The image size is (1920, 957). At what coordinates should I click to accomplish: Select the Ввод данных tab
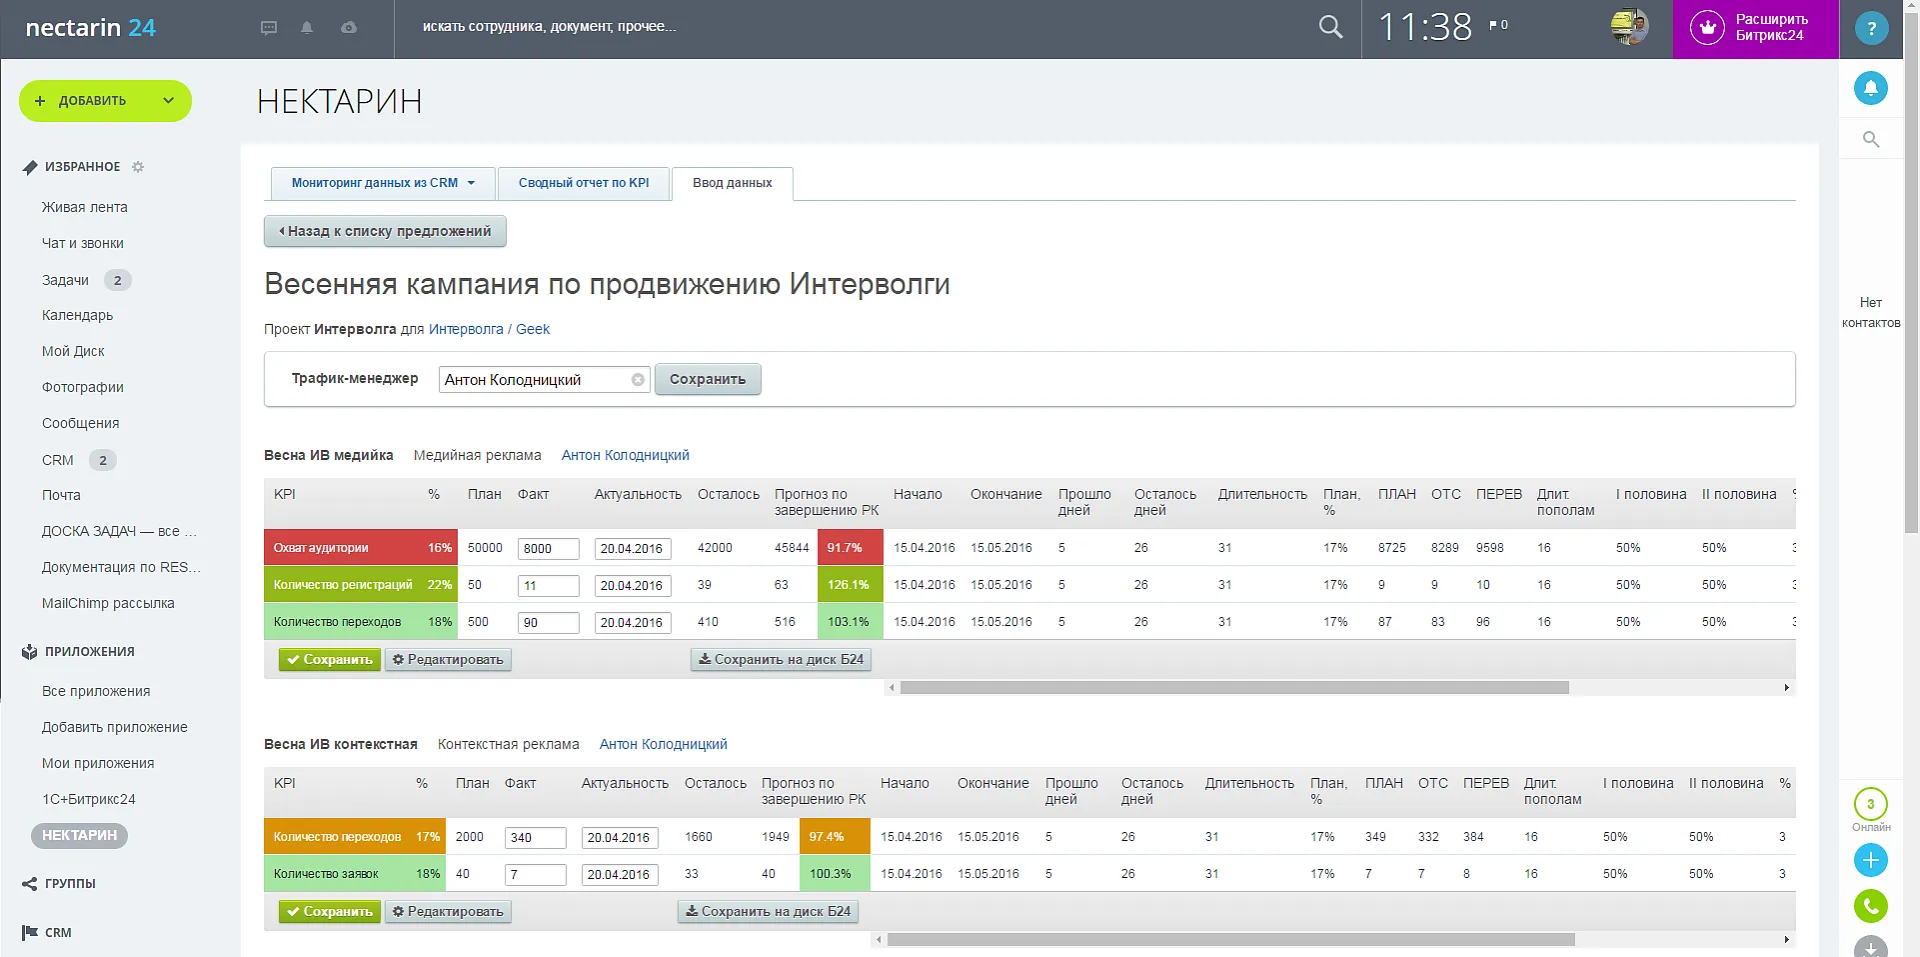tap(732, 183)
